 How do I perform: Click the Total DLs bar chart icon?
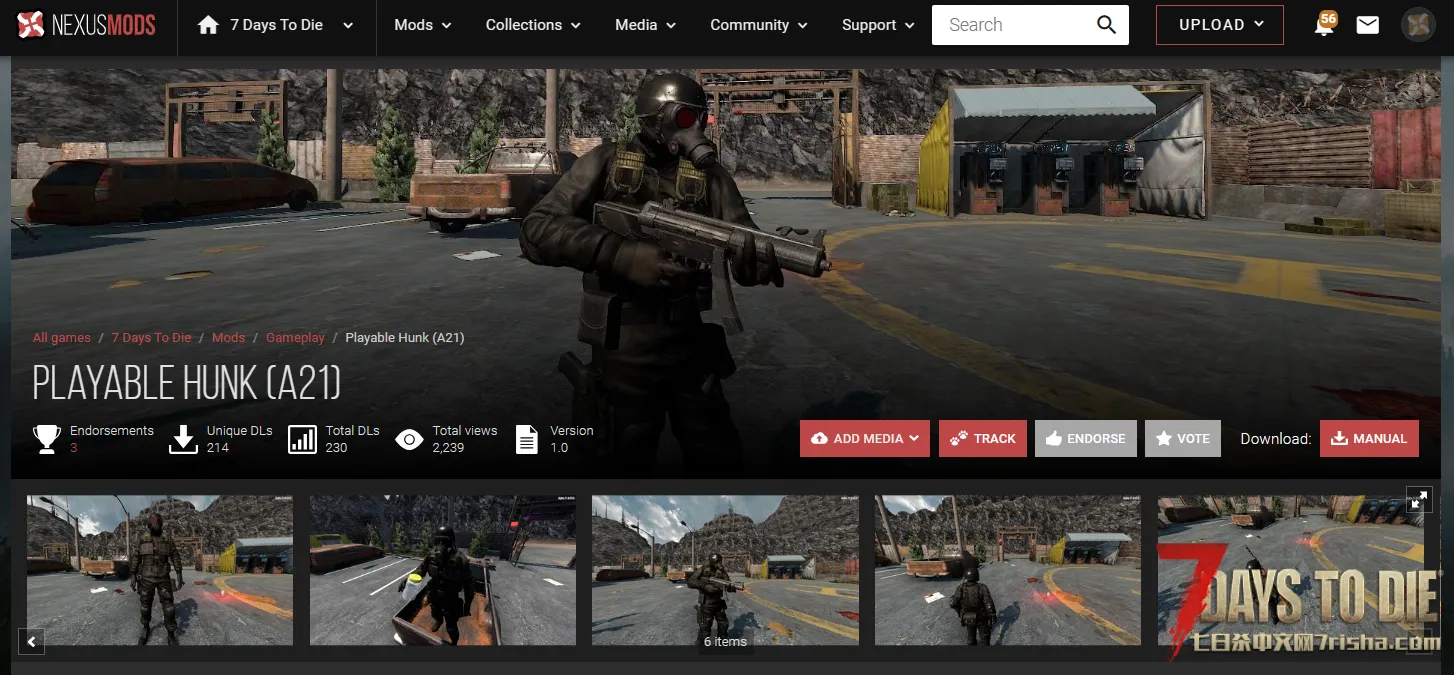pyautogui.click(x=302, y=439)
